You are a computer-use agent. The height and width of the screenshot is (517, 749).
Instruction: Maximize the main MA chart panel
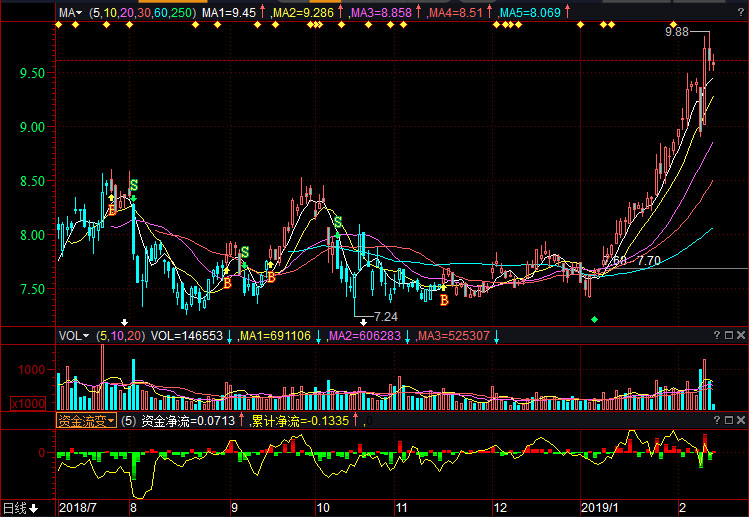tap(729, 13)
